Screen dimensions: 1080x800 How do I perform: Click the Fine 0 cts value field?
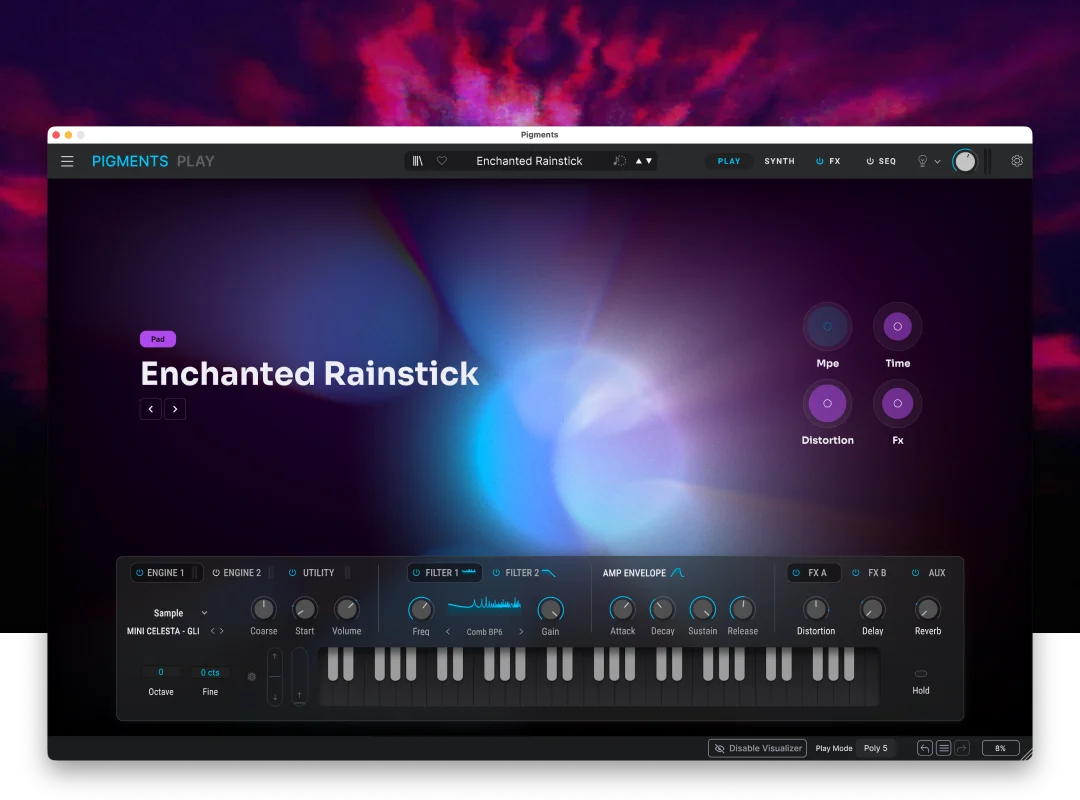coord(210,673)
